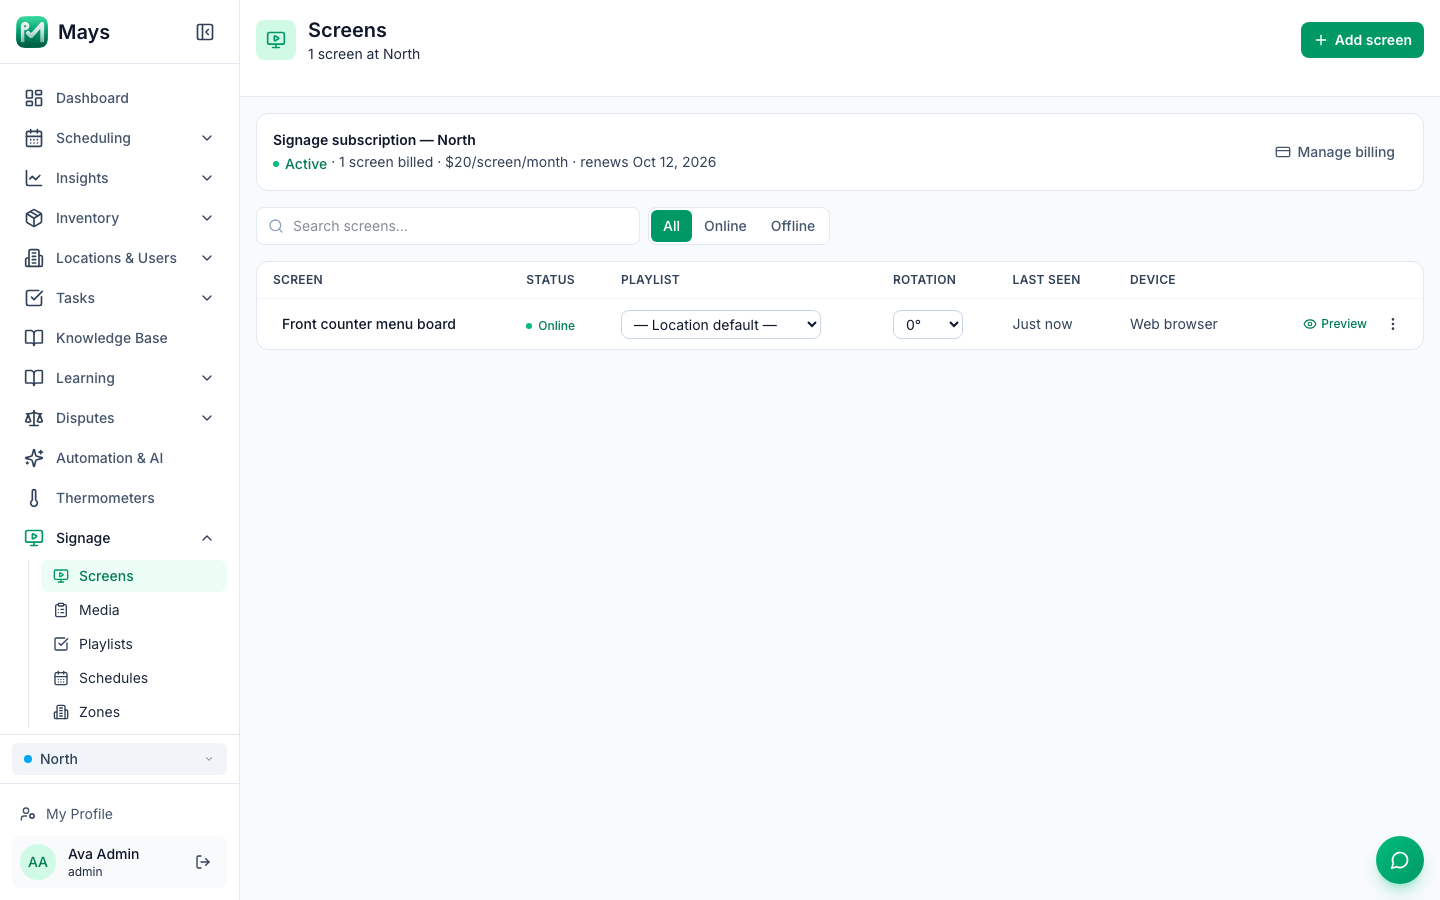Click the Media clipboard icon

(61, 610)
